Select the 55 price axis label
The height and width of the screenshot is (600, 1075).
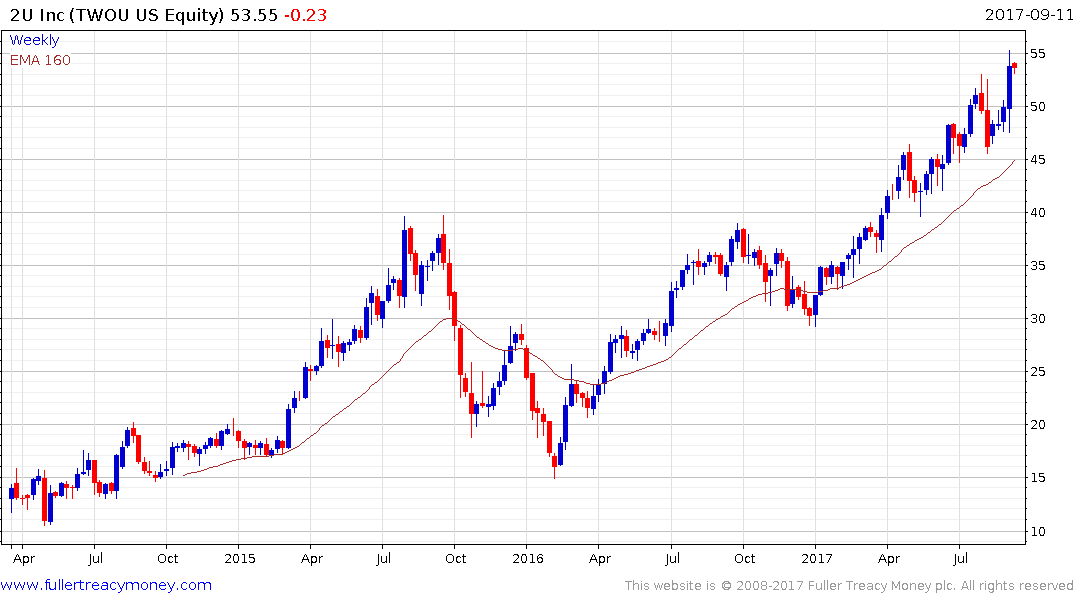pyautogui.click(x=1037, y=53)
